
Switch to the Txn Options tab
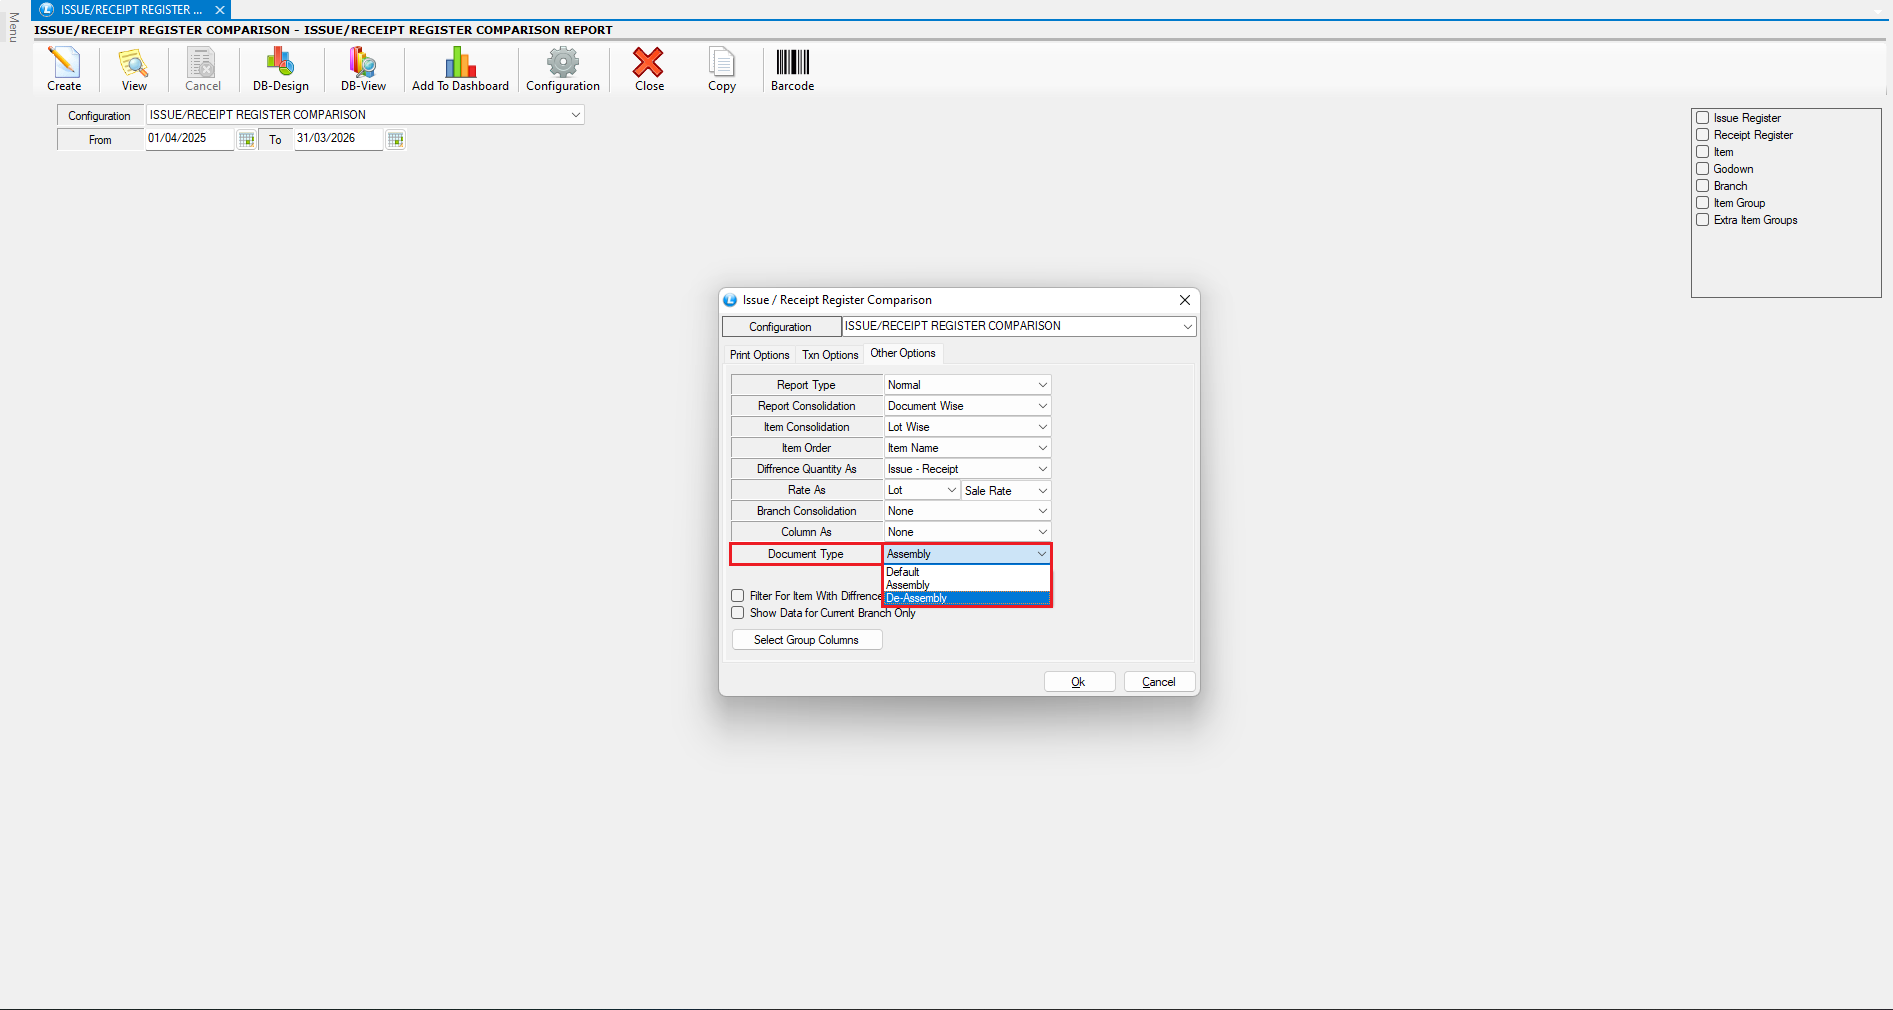(830, 355)
